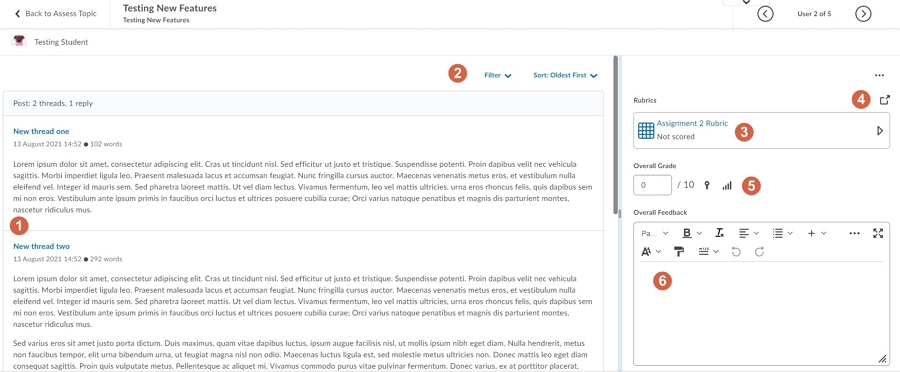Click the Testing New Features heading
This screenshot has height=372, width=900.
(170, 9)
